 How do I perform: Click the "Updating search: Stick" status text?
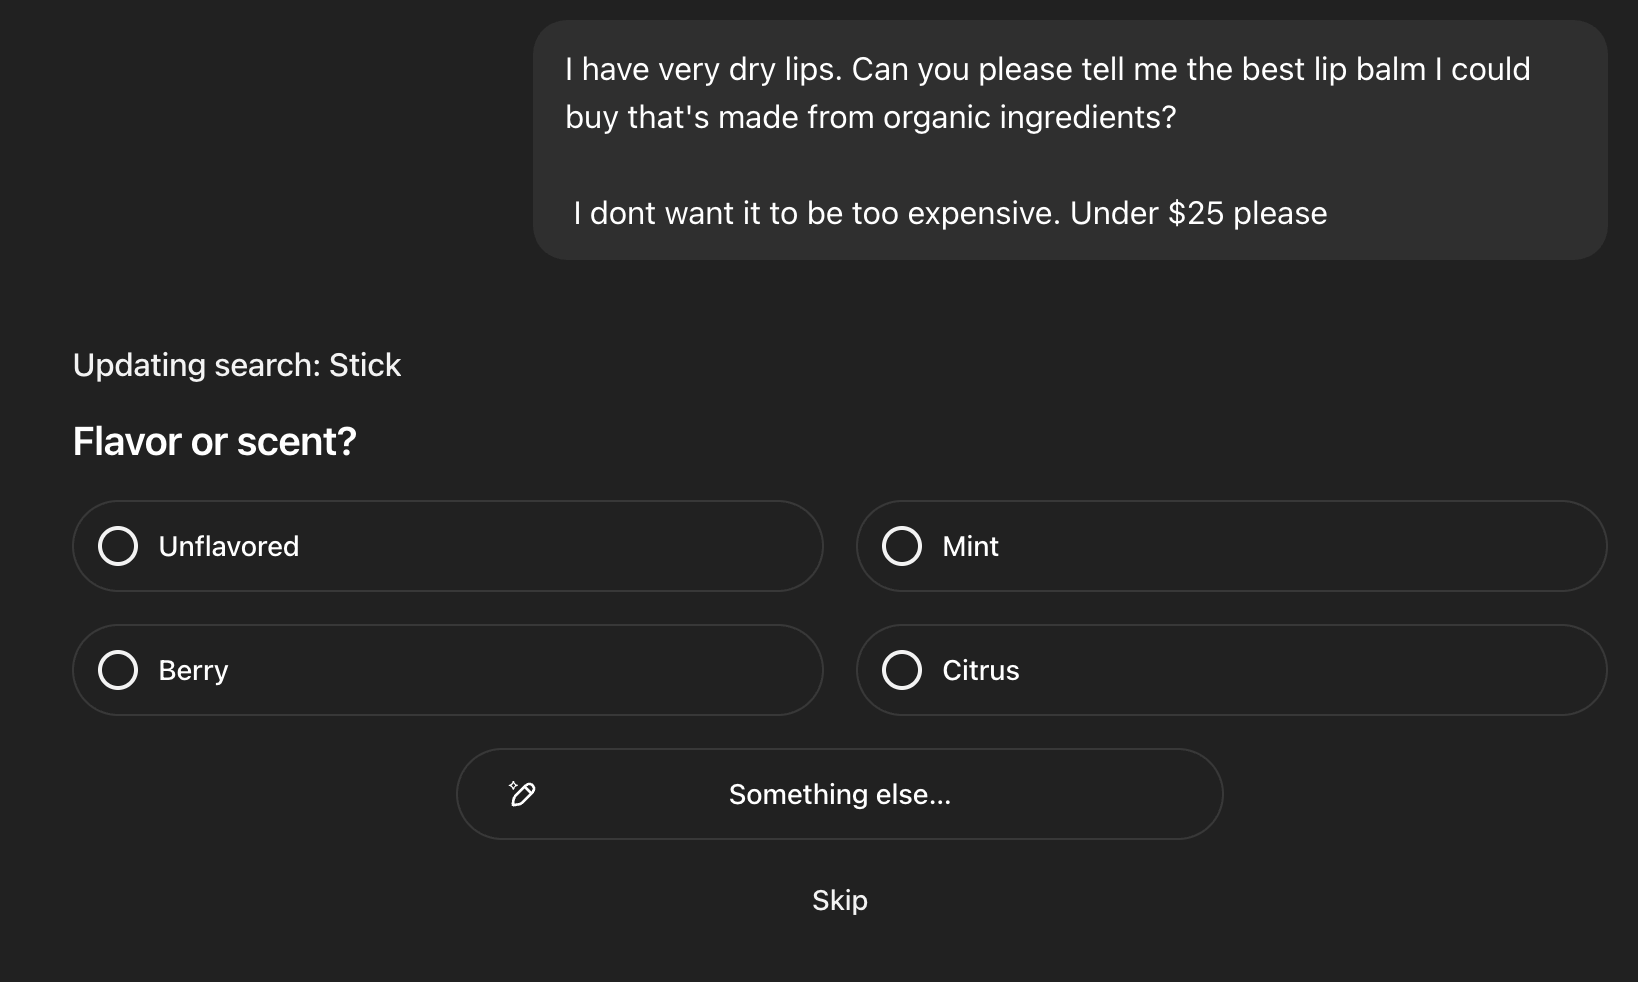coord(236,365)
